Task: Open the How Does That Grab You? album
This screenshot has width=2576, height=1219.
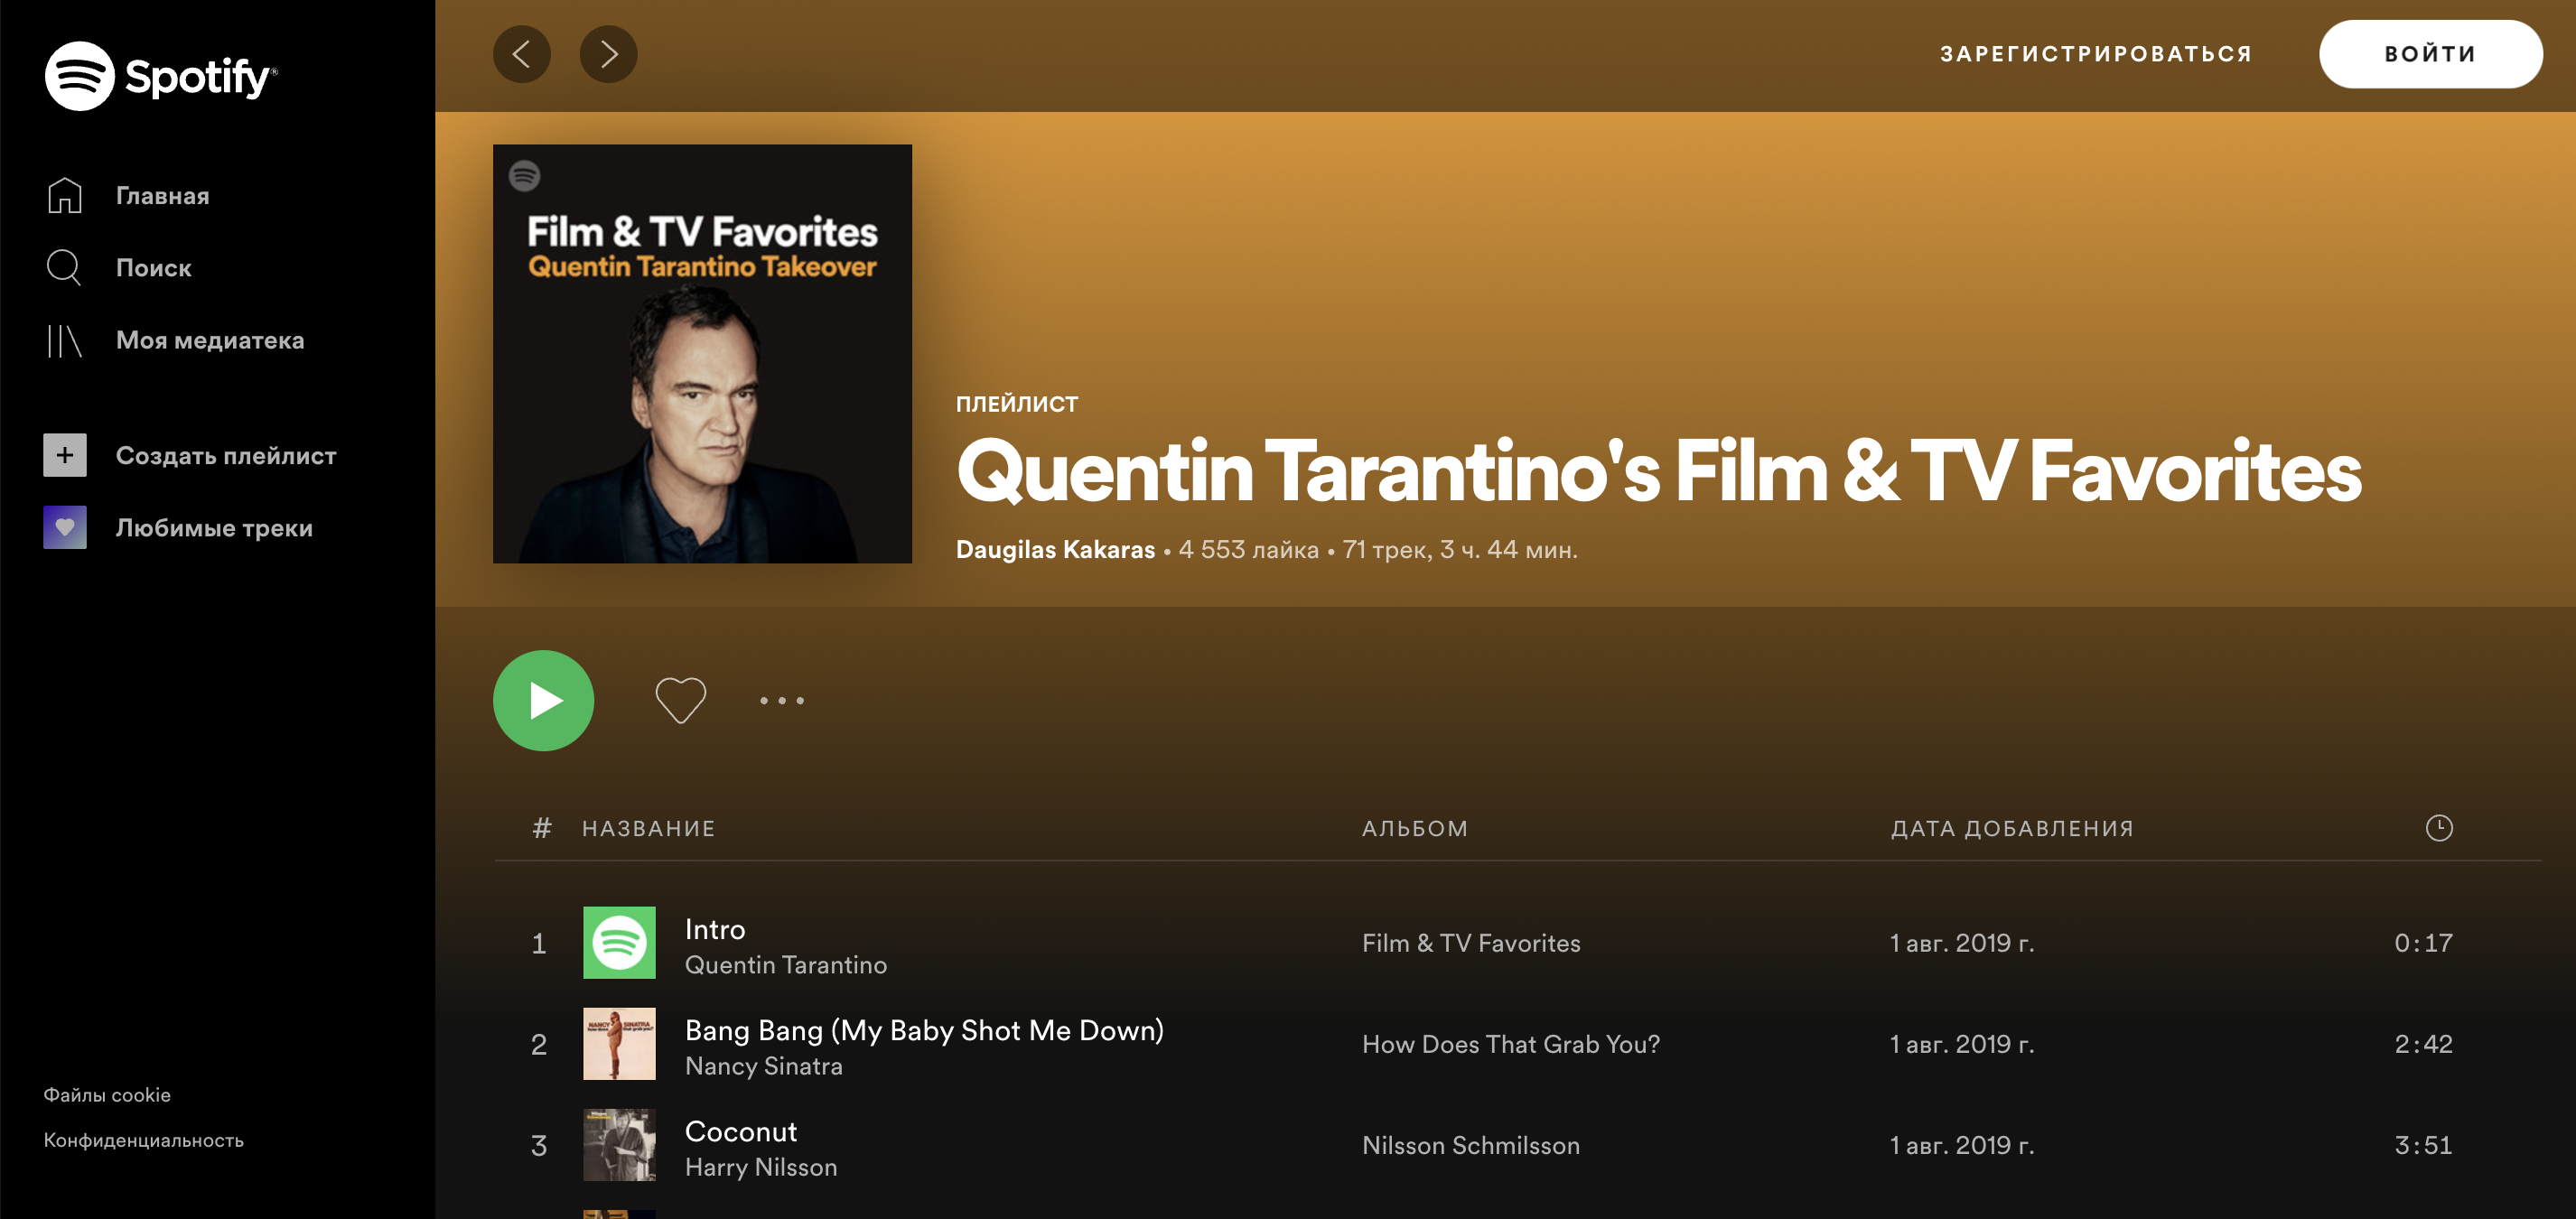Action: (x=1511, y=1044)
